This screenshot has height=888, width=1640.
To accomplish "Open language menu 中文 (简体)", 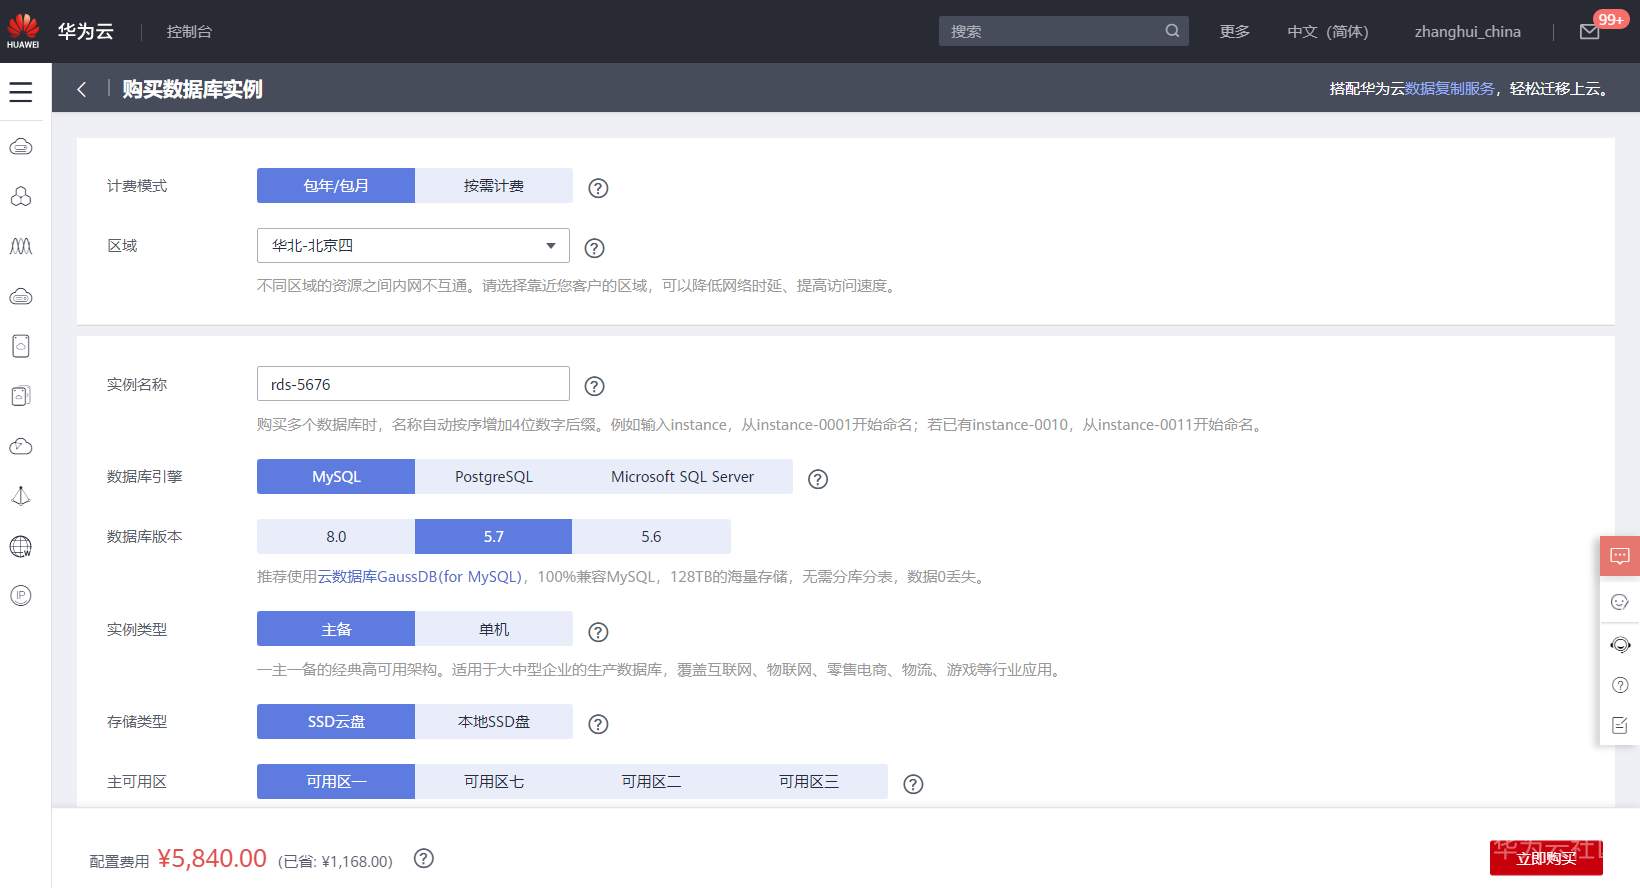I will pos(1328,32).
